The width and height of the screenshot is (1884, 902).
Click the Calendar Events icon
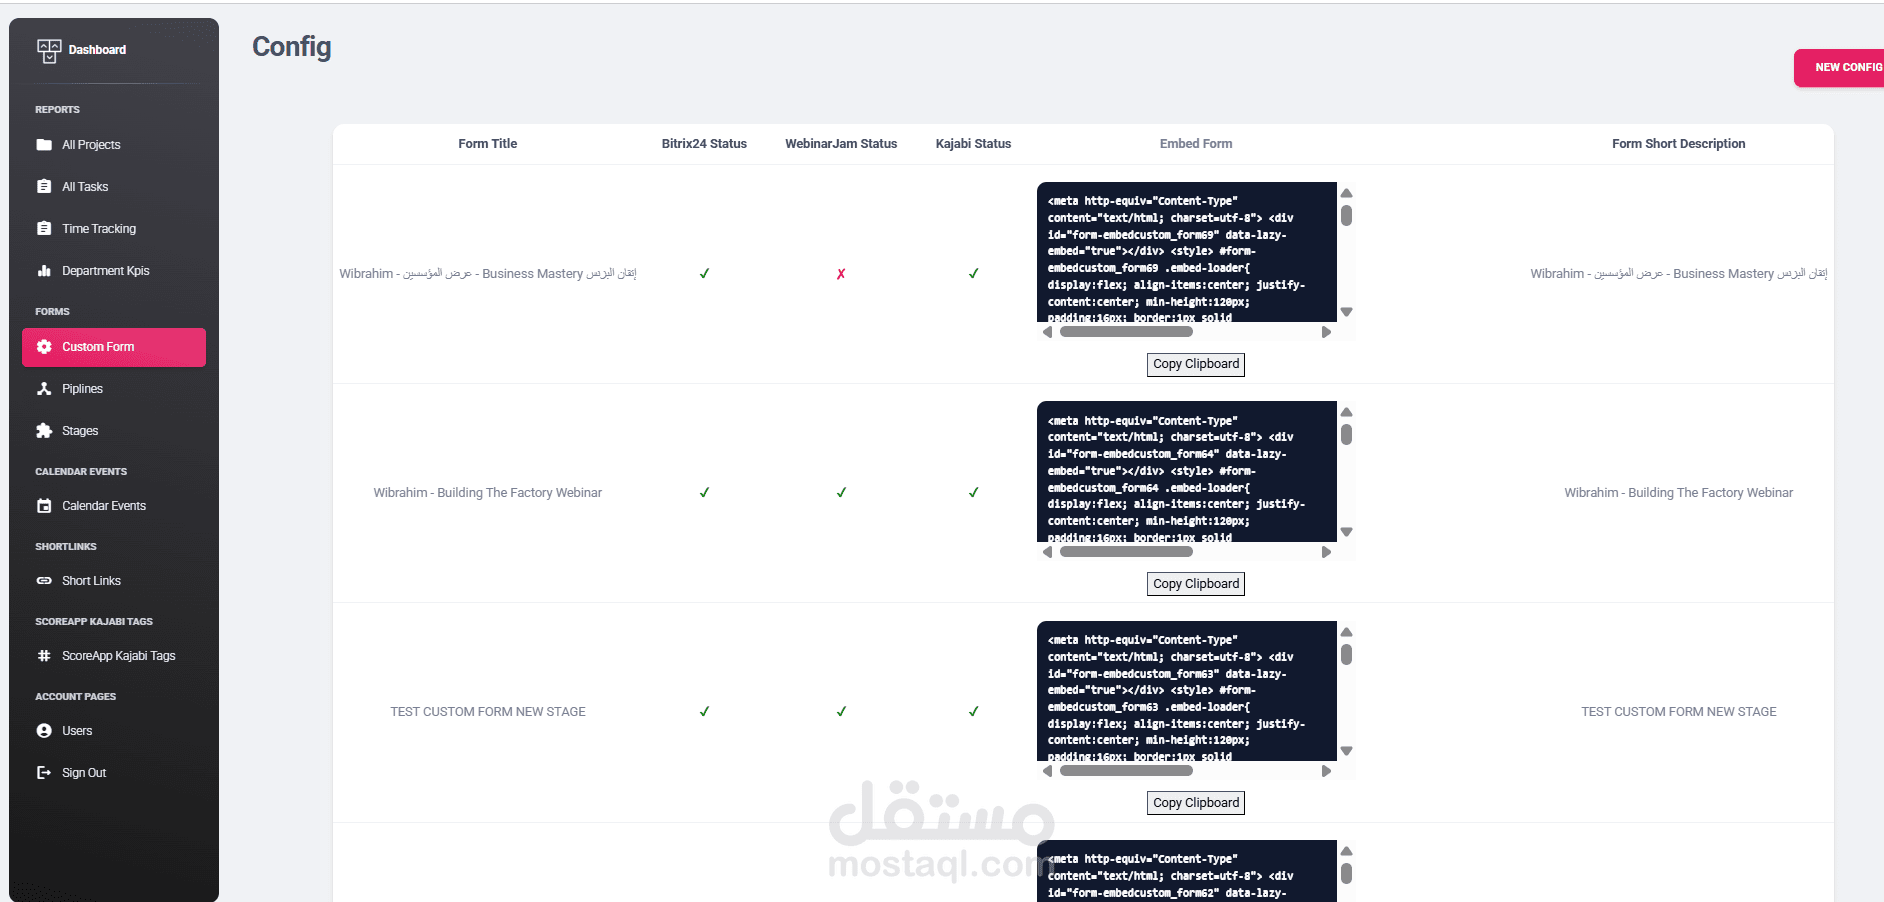coord(44,506)
